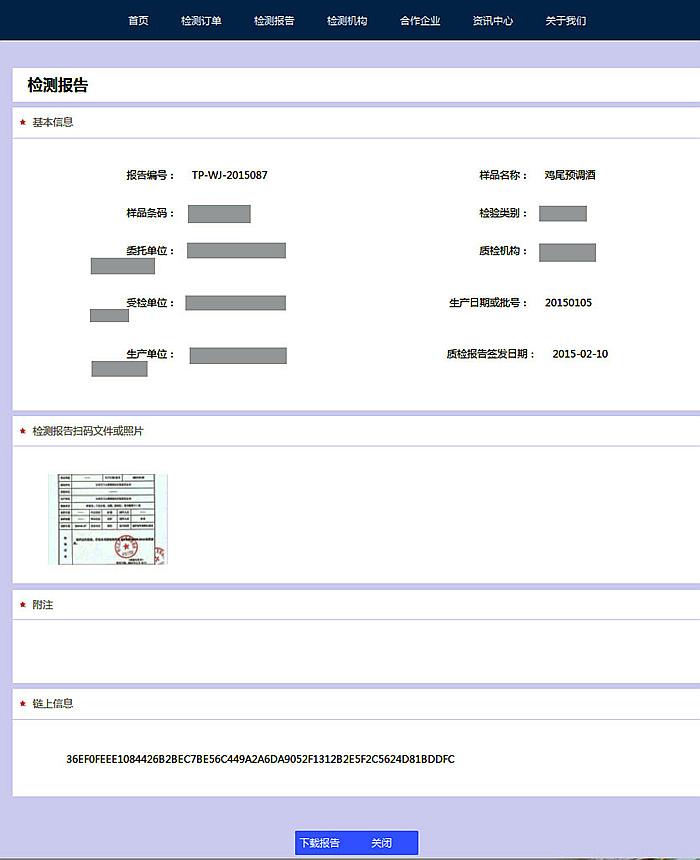700x860 pixels.
Task: Click the 检测报告扫码文件或照片 section header
Action: (x=88, y=431)
